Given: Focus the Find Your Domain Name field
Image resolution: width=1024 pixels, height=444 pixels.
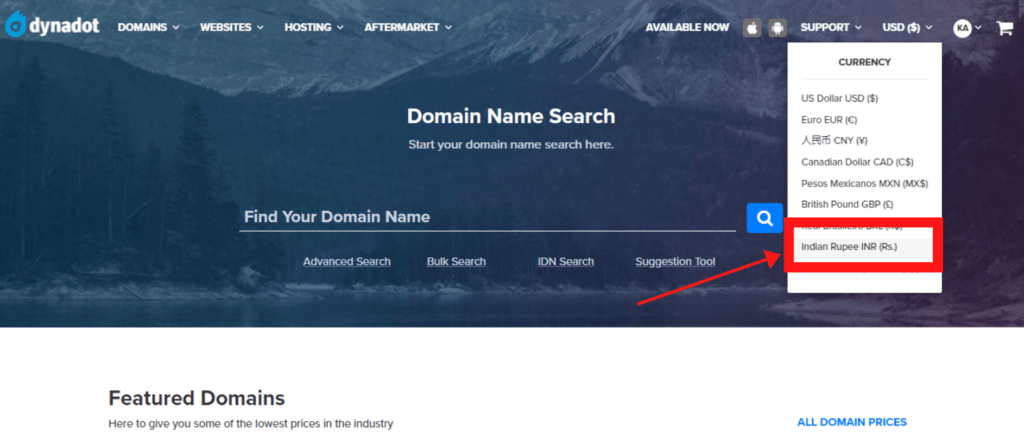Looking at the screenshot, I should (x=487, y=217).
